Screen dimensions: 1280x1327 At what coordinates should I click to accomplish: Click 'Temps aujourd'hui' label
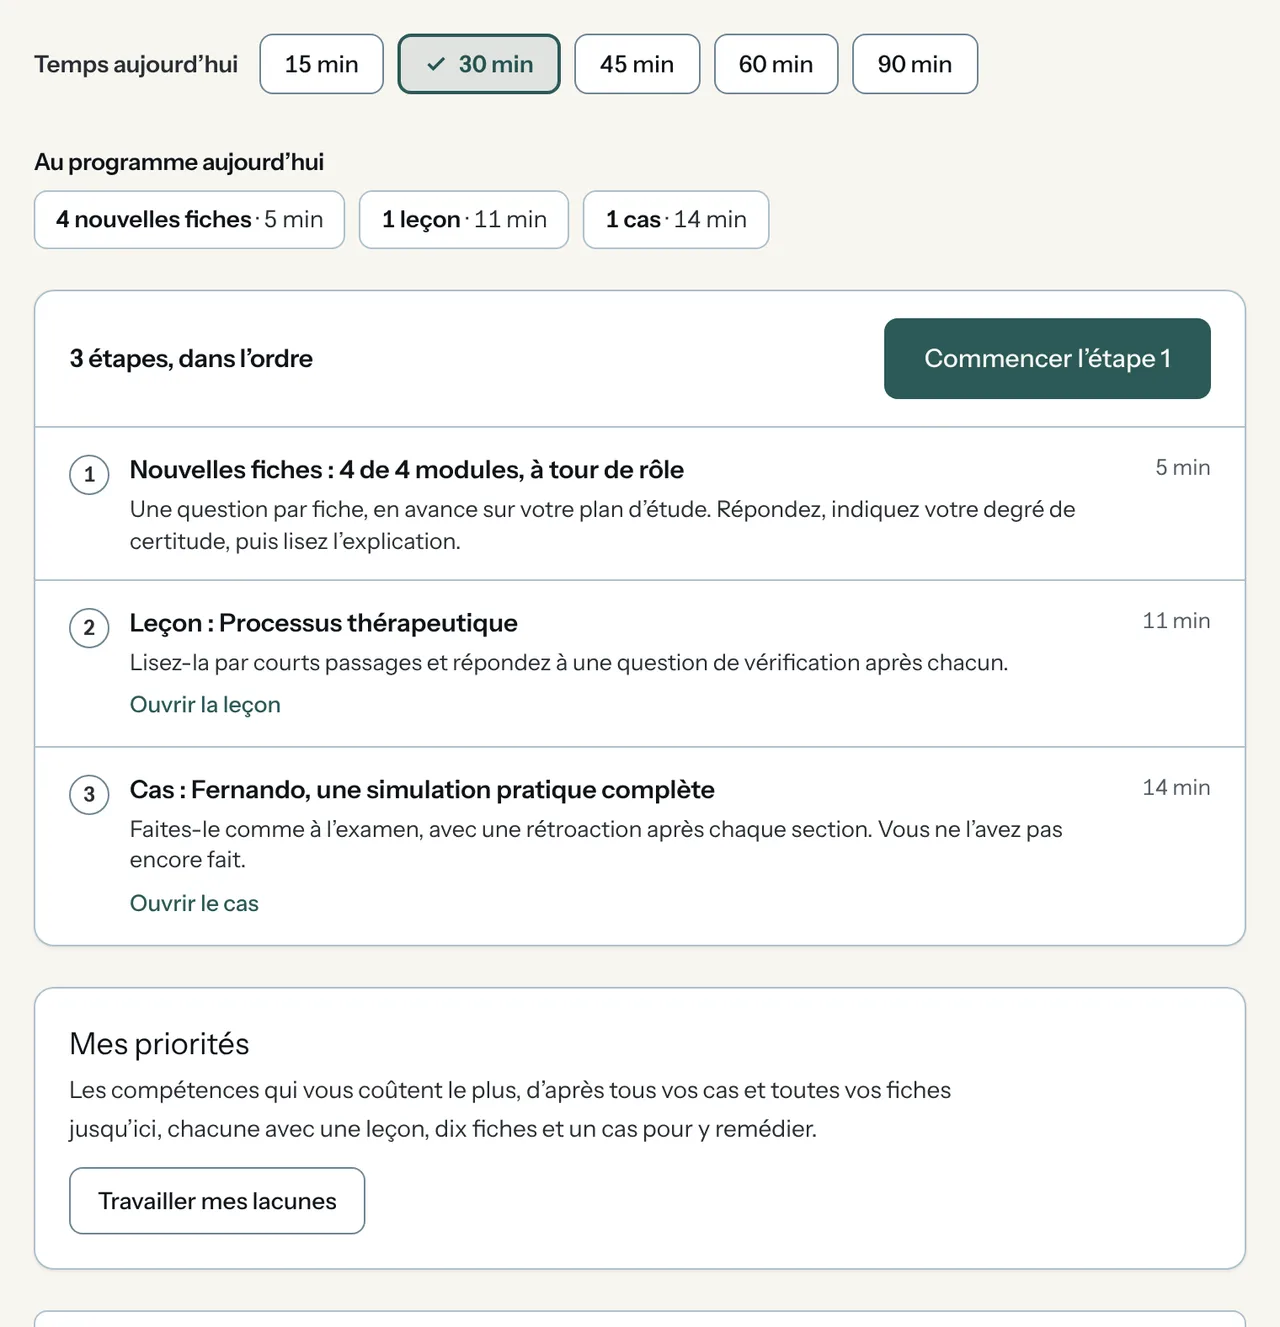pyautogui.click(x=136, y=64)
